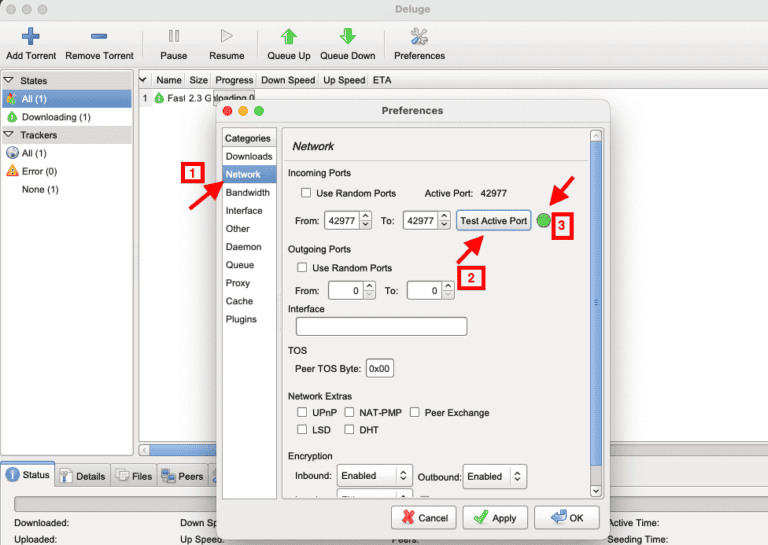Click the Remove Torrent minus icon
The width and height of the screenshot is (768, 545).
click(x=99, y=36)
